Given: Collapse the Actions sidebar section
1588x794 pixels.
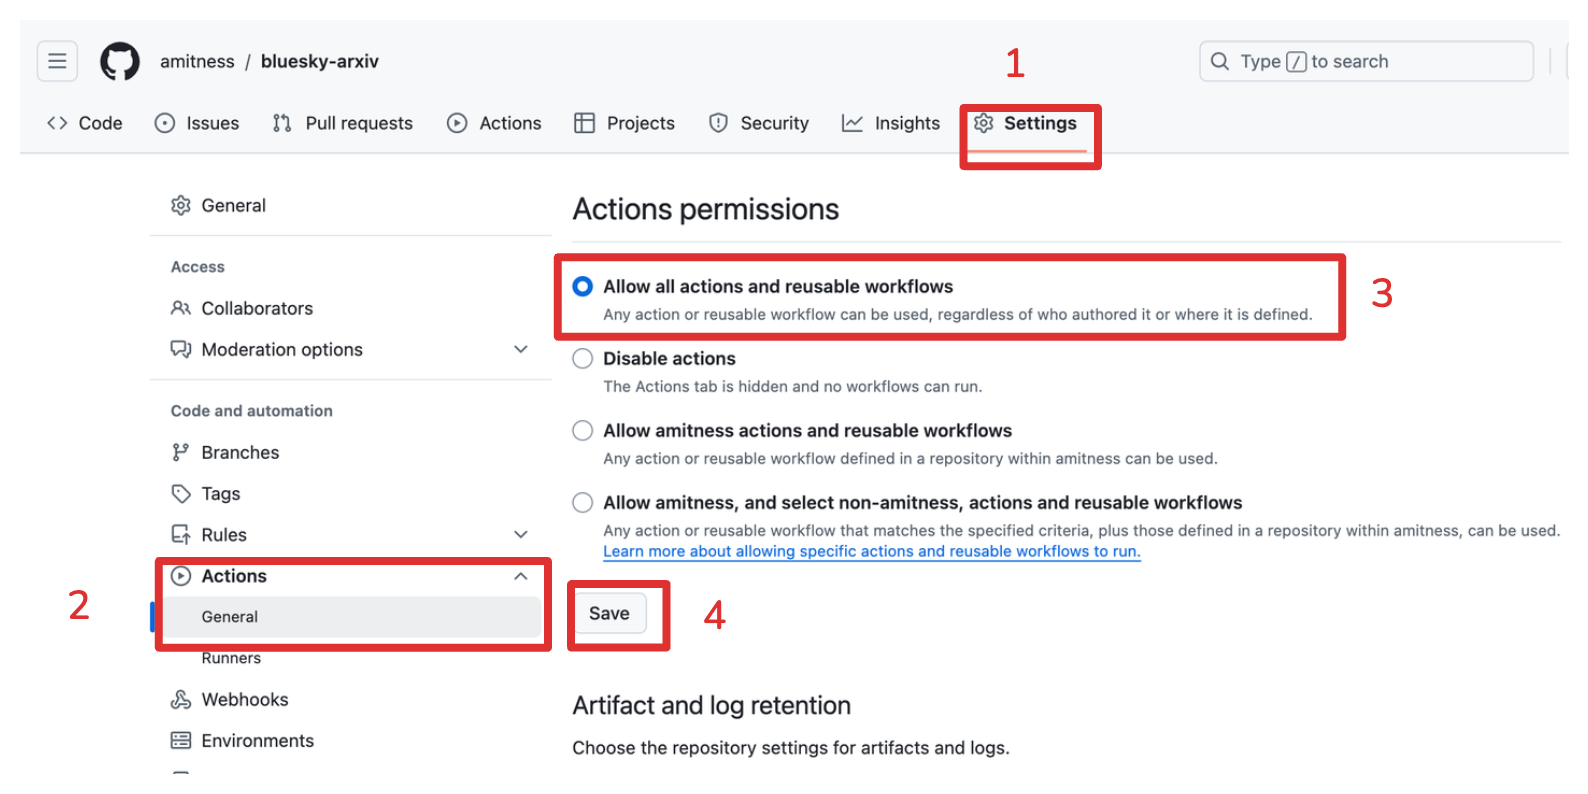Looking at the screenshot, I should click(520, 576).
